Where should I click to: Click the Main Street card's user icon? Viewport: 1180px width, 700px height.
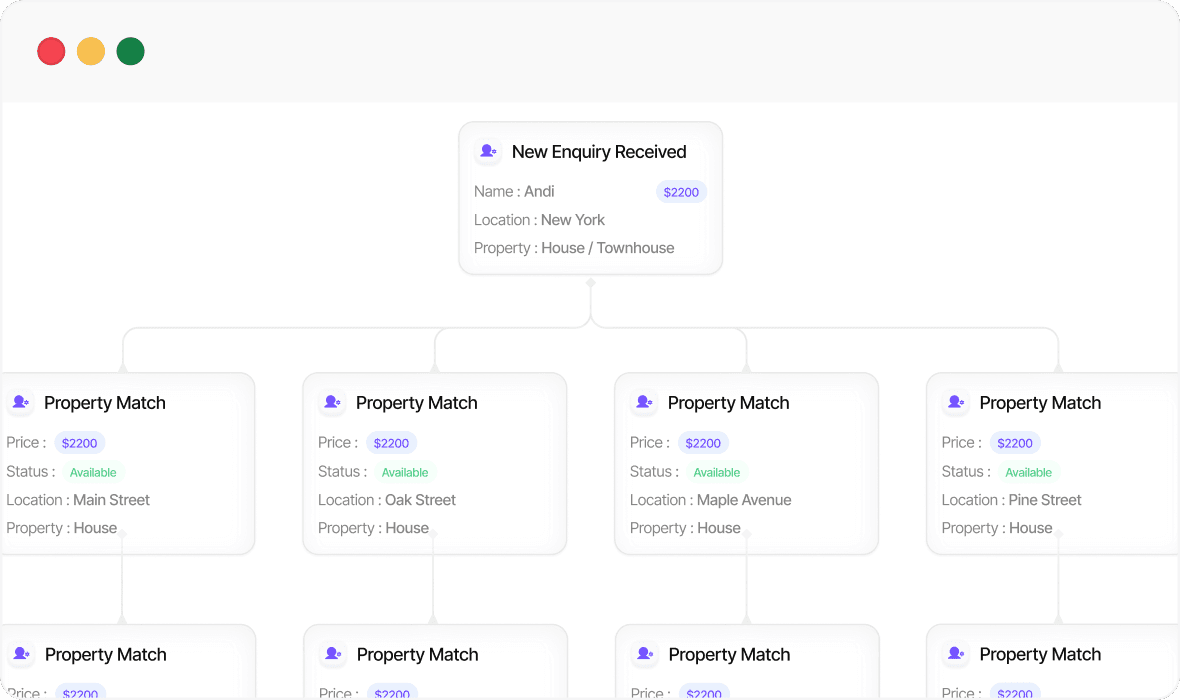pyautogui.click(x=20, y=403)
